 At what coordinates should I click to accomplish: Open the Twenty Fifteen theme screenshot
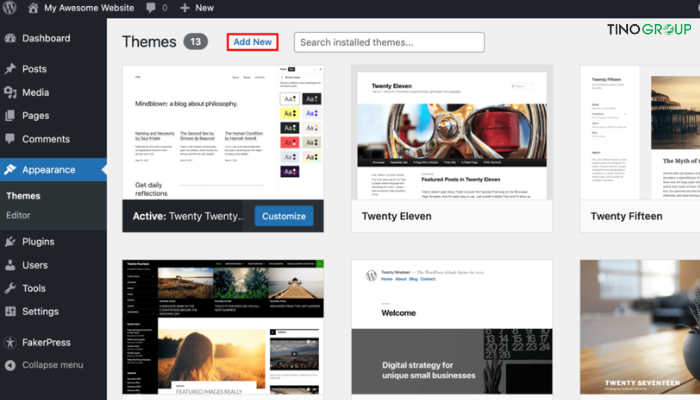640,132
